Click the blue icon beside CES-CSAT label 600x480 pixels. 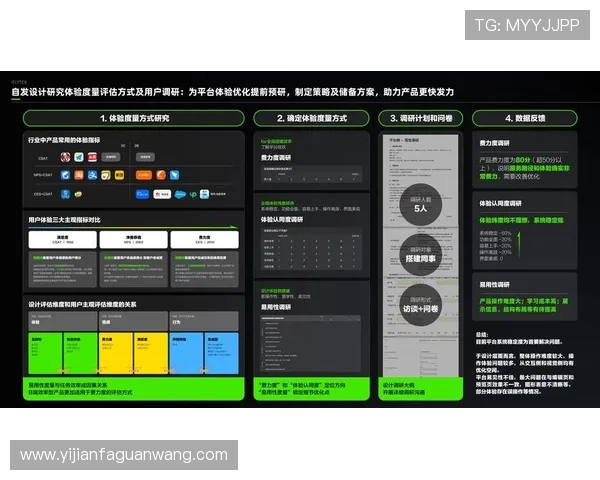point(65,194)
